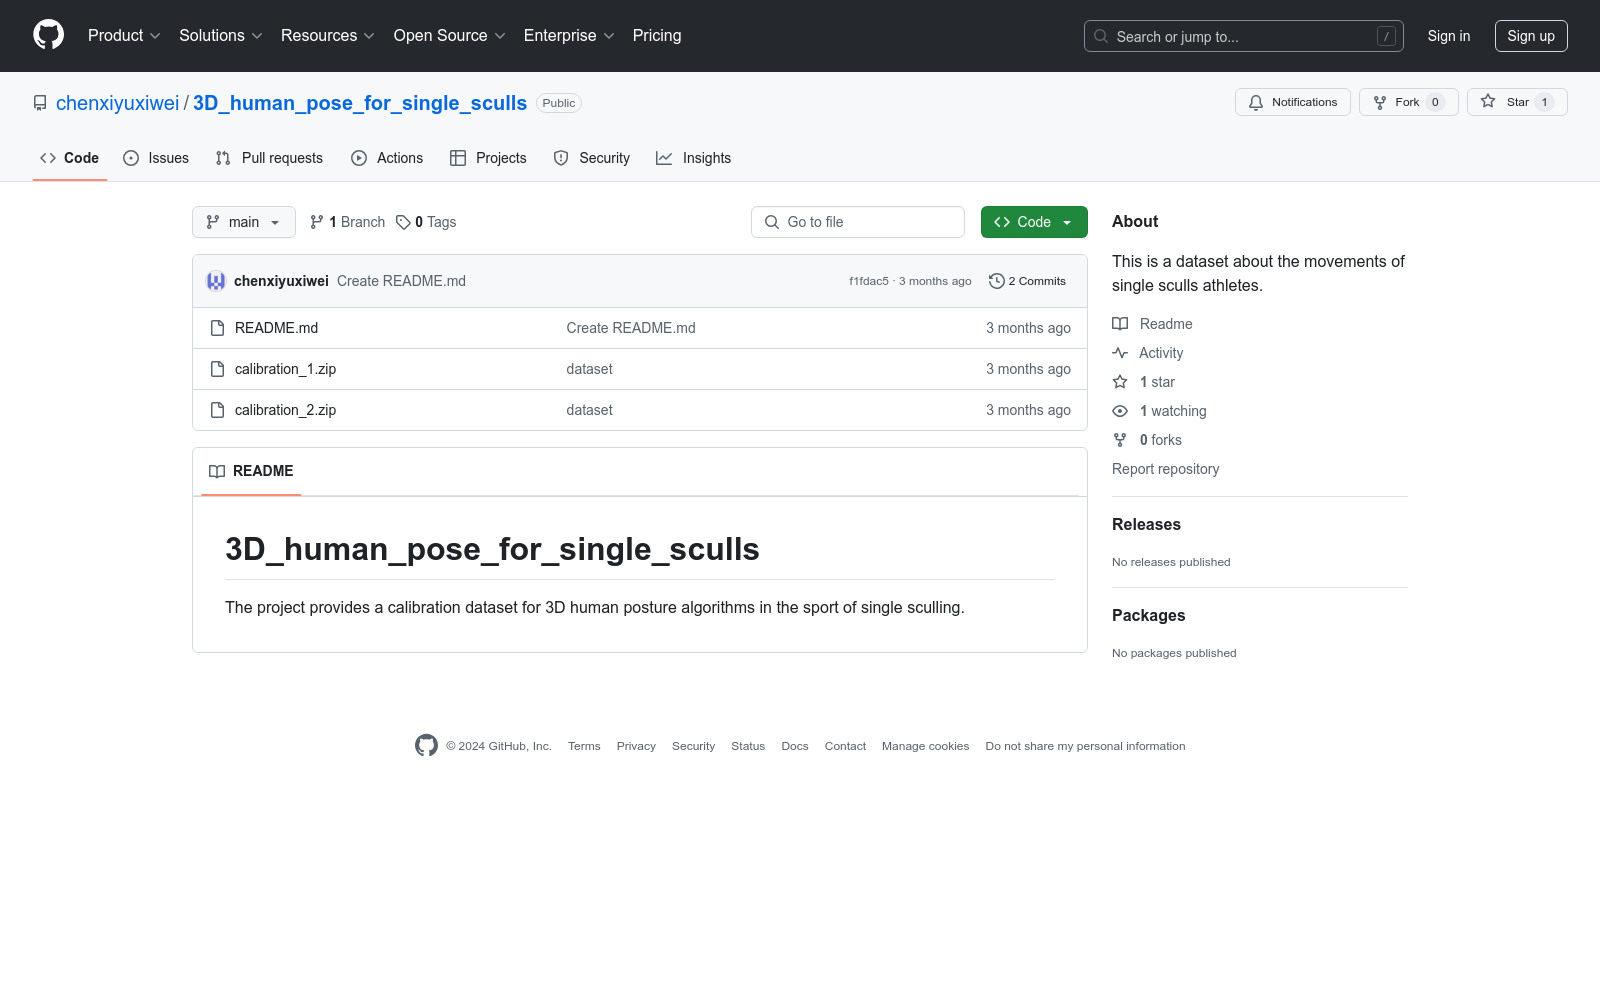This screenshot has height=1000, width=1600.
Task: Open the Packages heading link
Action: (x=1148, y=616)
